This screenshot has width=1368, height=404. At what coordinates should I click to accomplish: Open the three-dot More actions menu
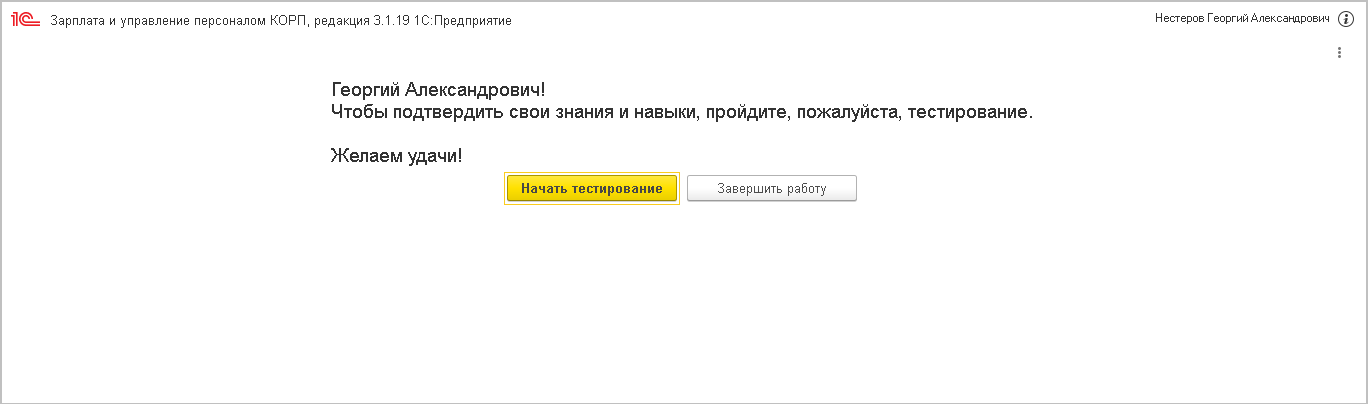[1339, 53]
